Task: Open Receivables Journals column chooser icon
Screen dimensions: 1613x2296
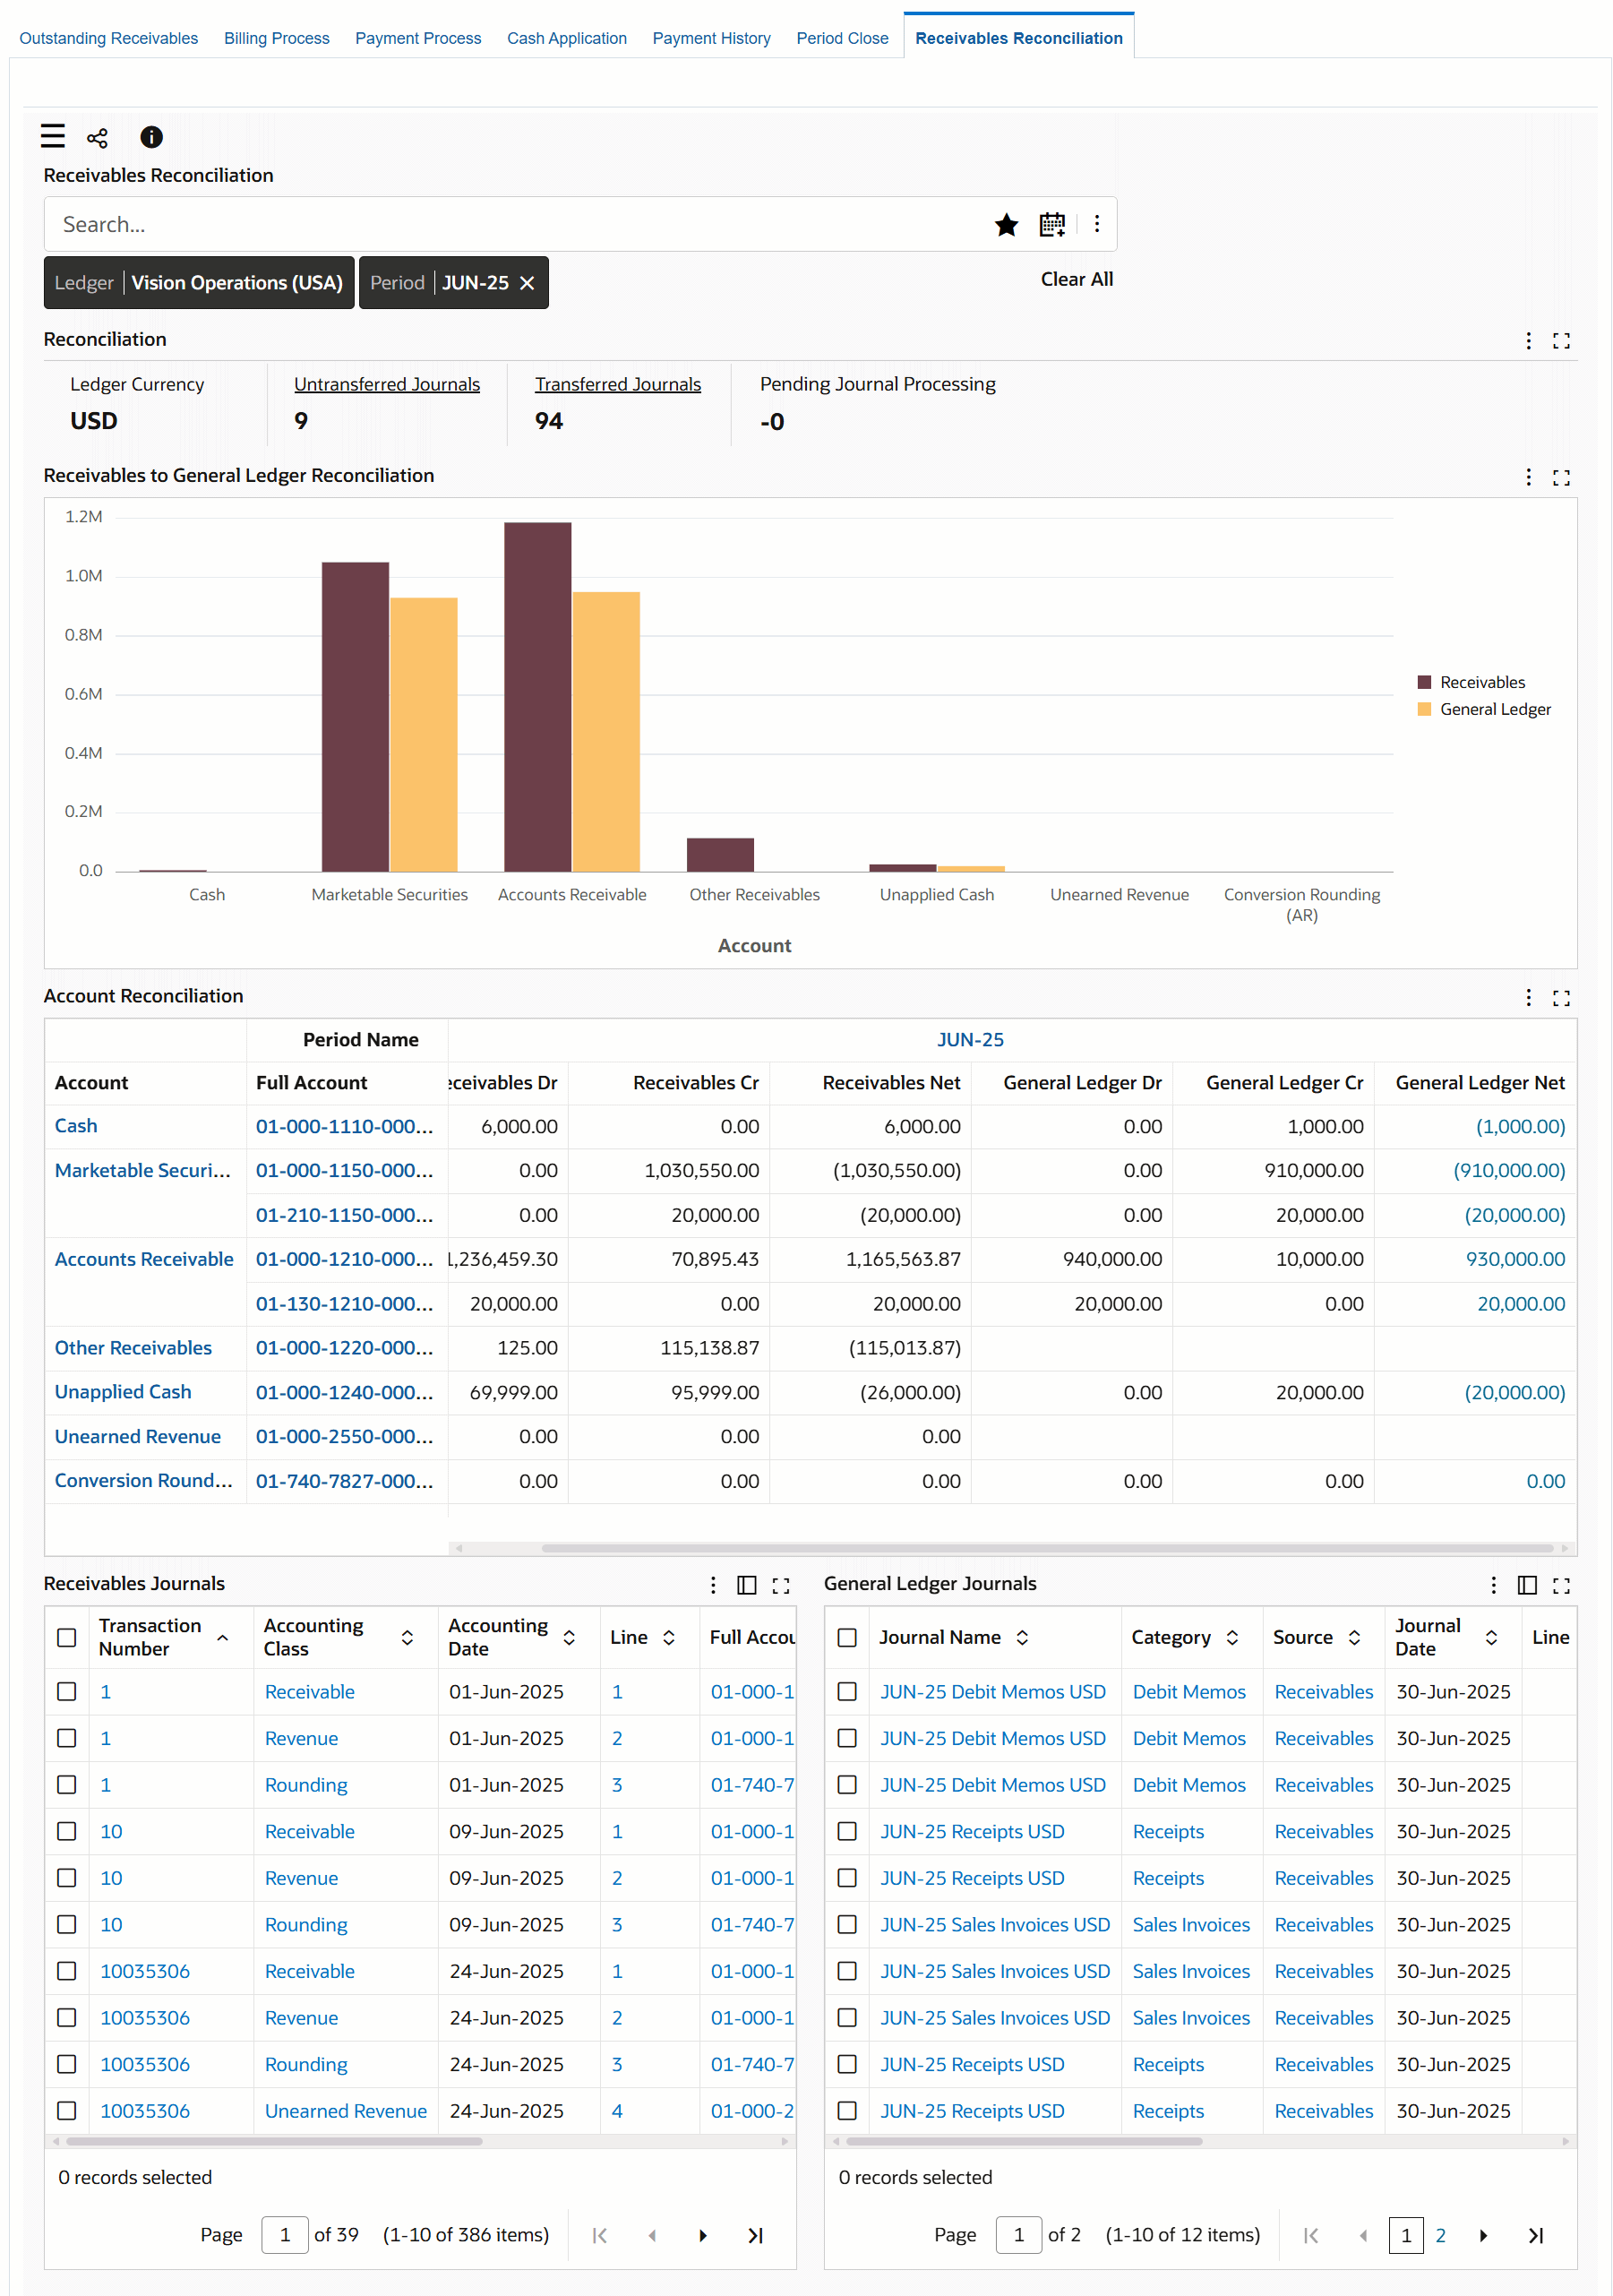Action: tap(746, 1585)
